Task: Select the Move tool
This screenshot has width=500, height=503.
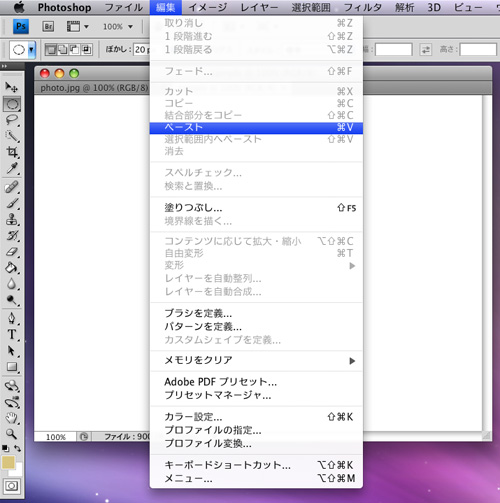Action: pos(12,87)
